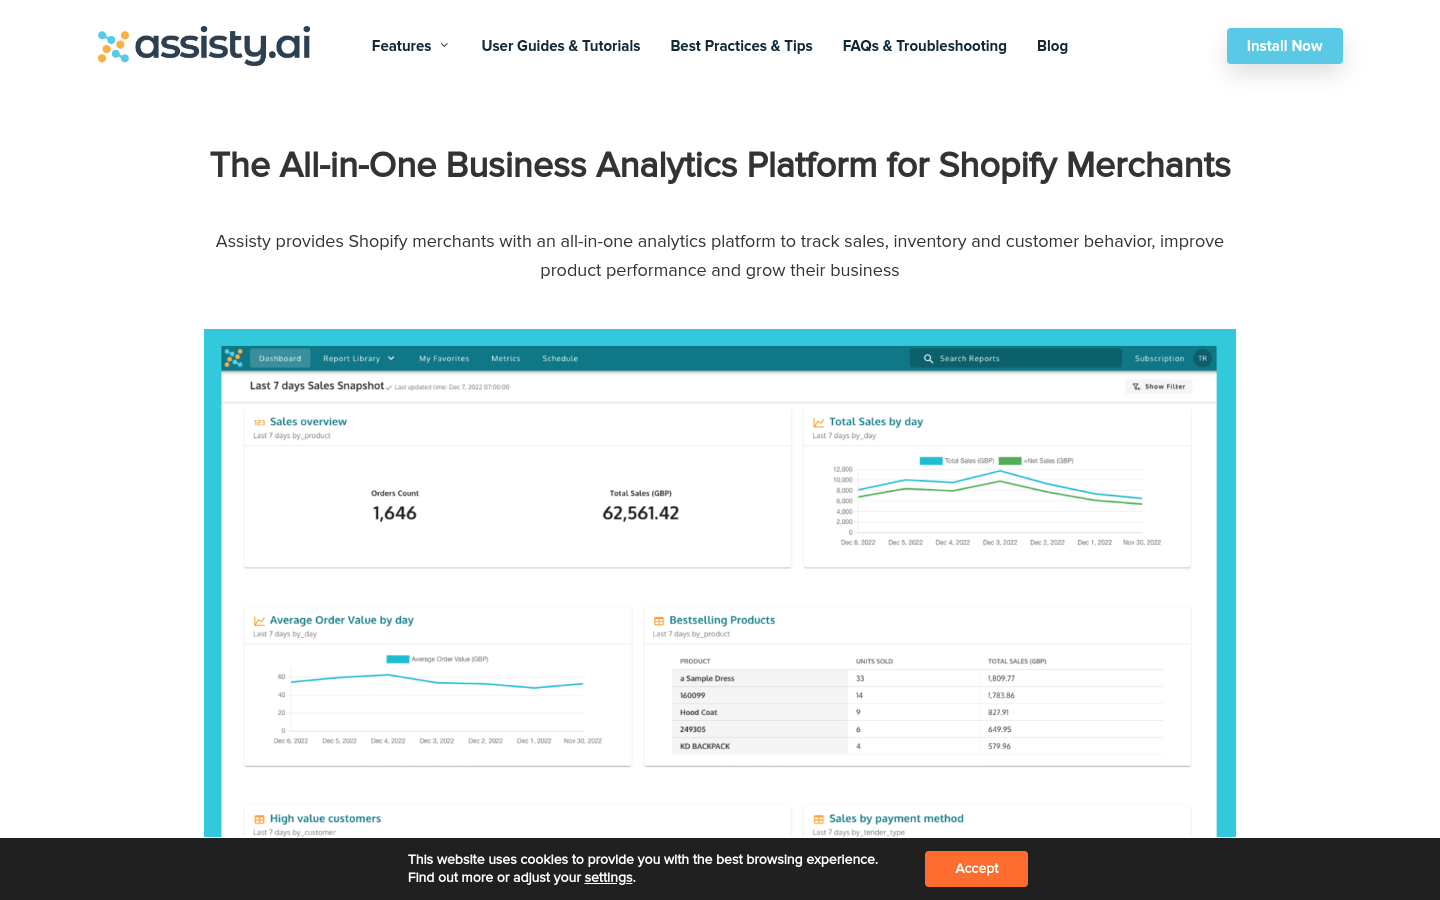The height and width of the screenshot is (900, 1440).
Task: Select the Dashboard tab in screenshot
Action: tap(280, 358)
